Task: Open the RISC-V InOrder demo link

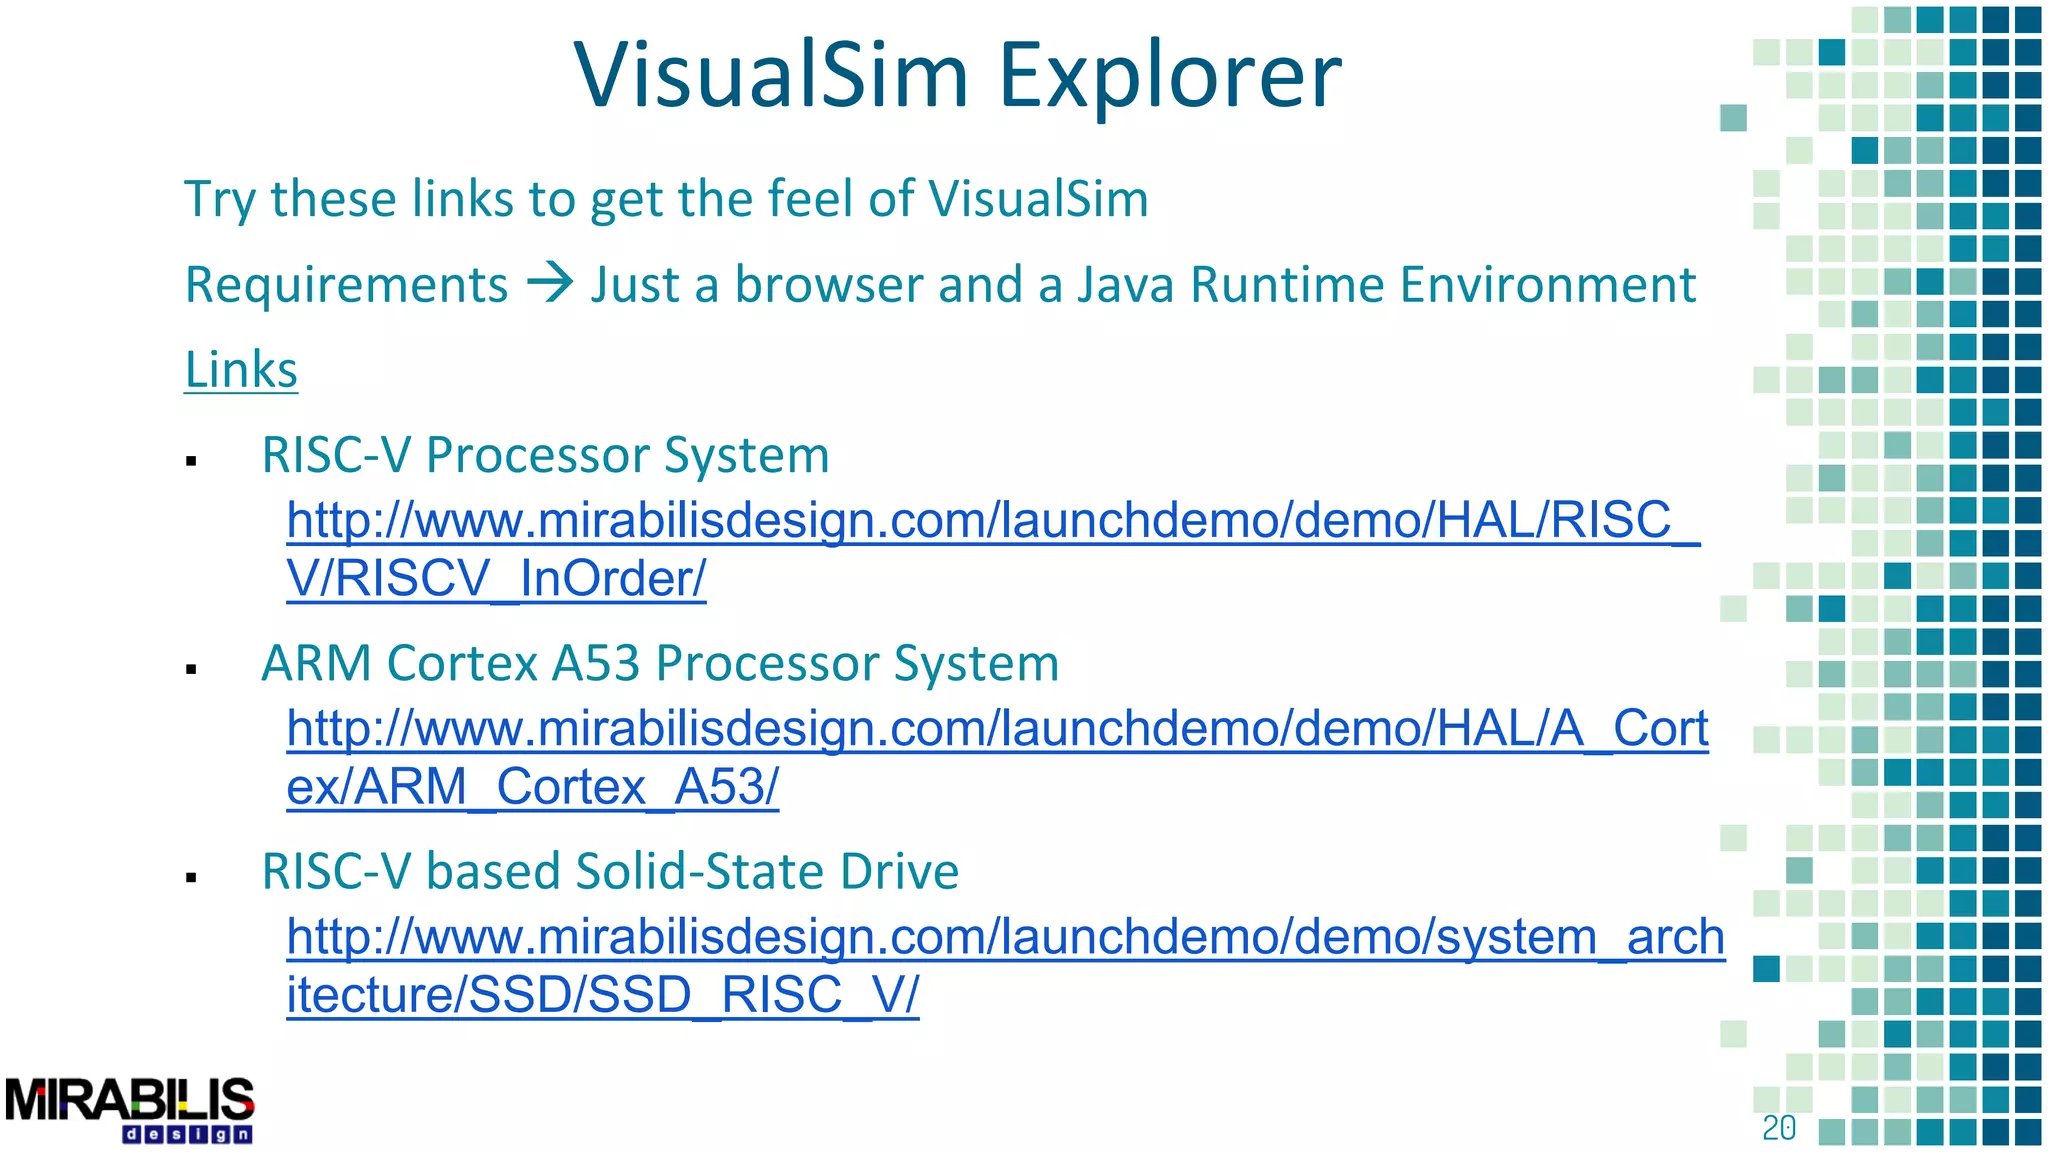Action: (993, 548)
